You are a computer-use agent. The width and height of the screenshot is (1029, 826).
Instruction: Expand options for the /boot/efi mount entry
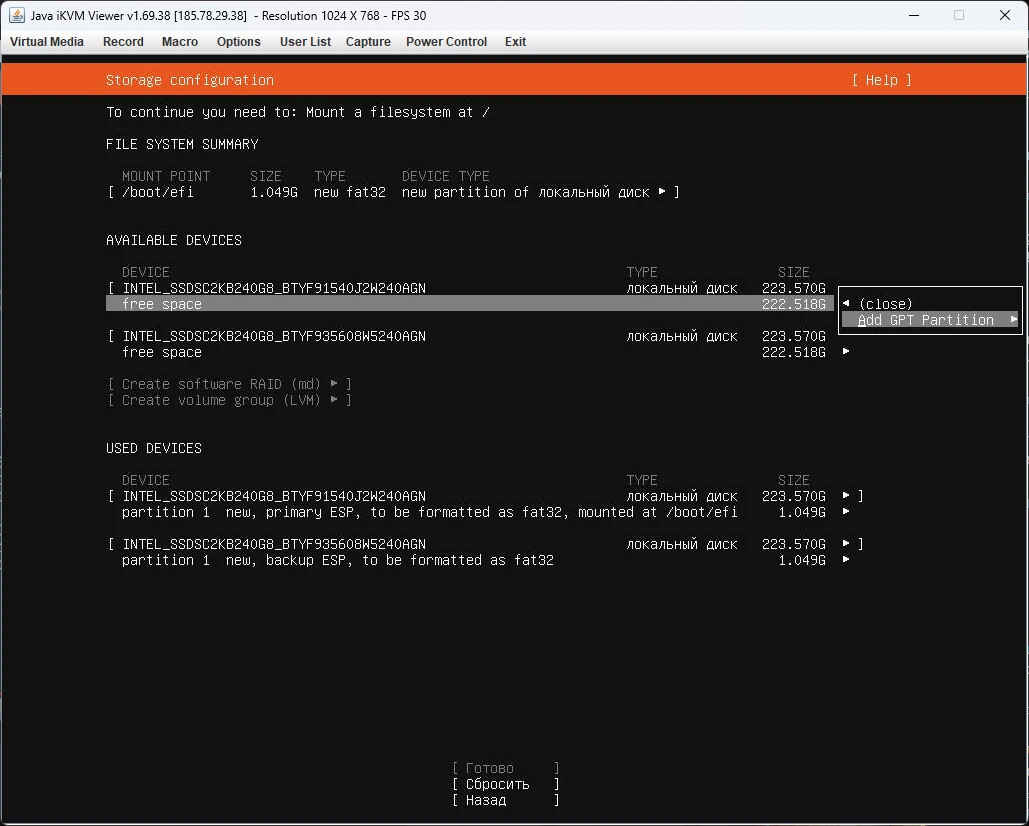pyautogui.click(x=662, y=192)
